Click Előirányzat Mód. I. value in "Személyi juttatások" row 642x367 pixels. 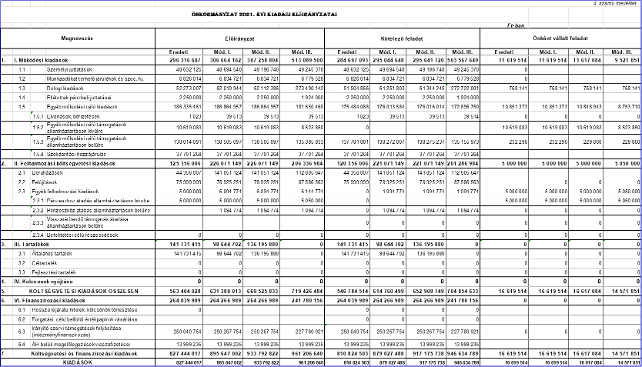[x=228, y=70]
